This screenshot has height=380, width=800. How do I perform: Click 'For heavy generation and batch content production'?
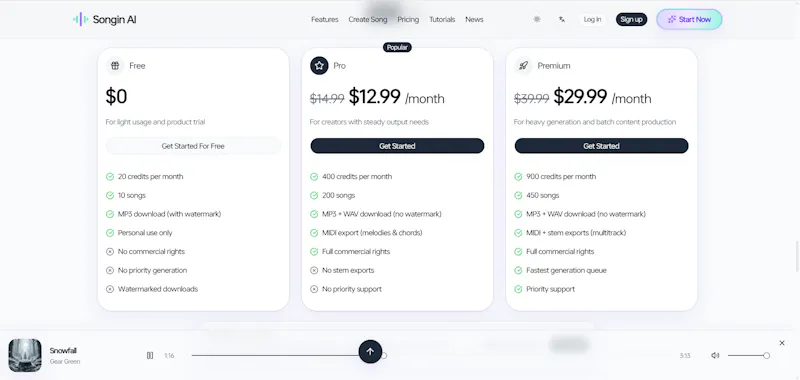pyautogui.click(x=595, y=122)
